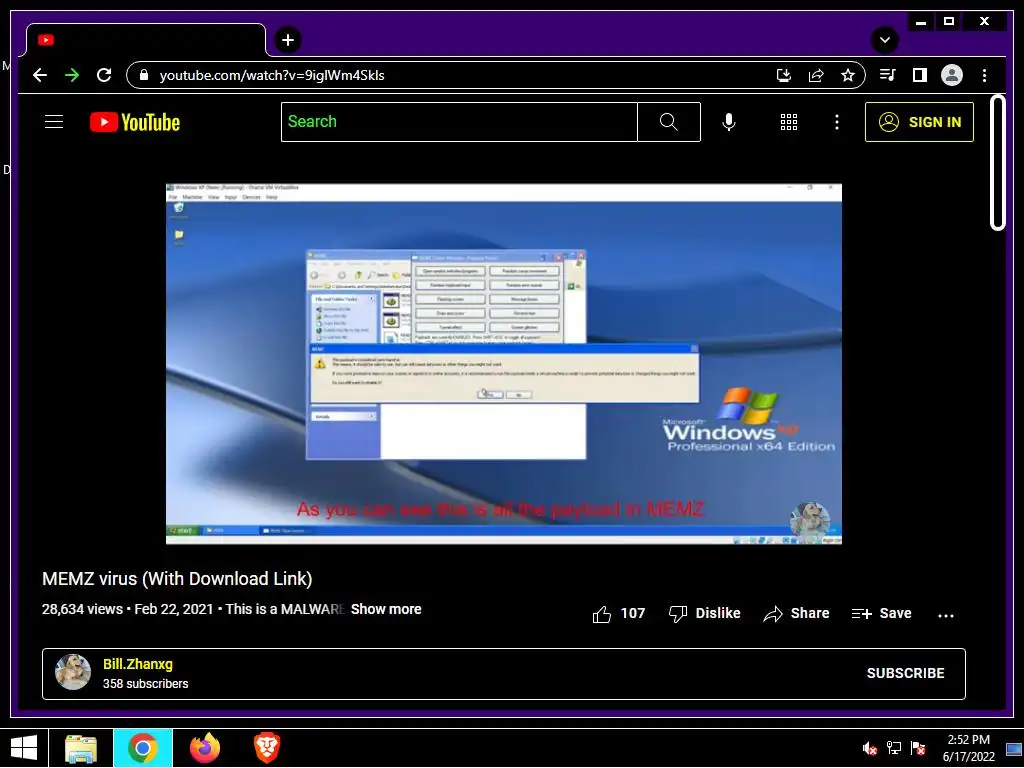The height and width of the screenshot is (768, 1024).
Task: Select the YouTube browser tab
Action: (146, 40)
